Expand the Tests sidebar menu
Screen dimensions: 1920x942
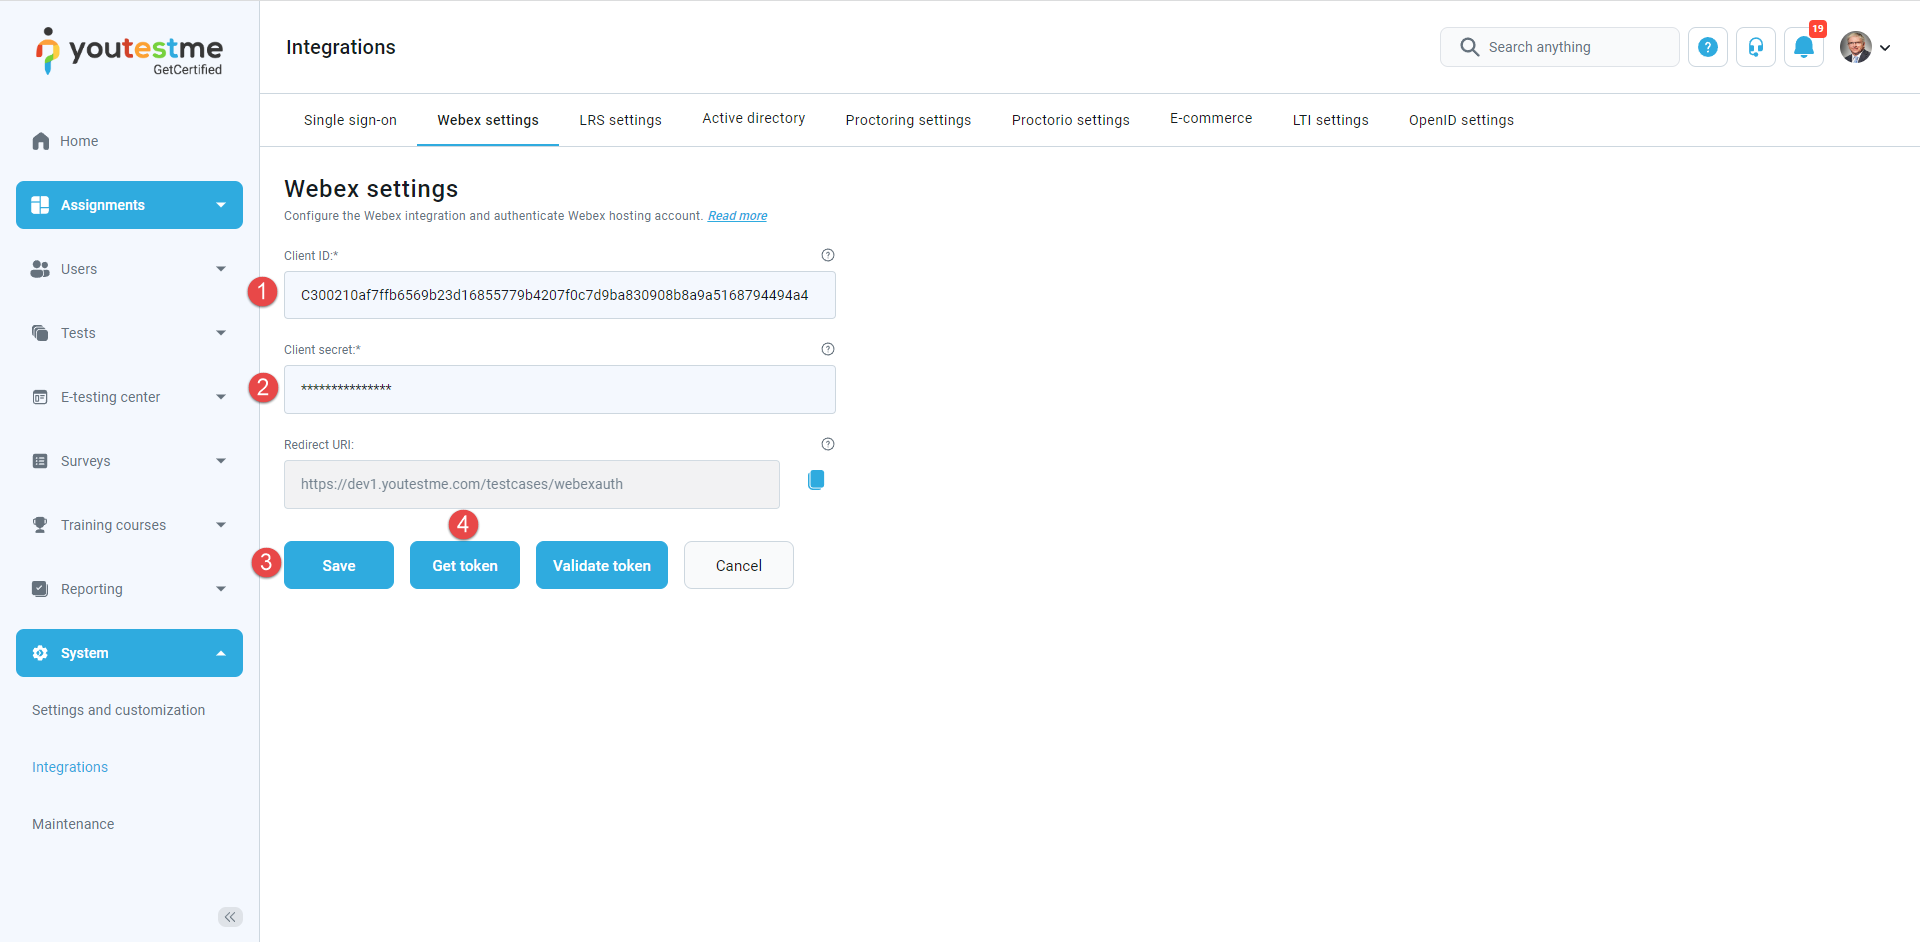tap(129, 333)
